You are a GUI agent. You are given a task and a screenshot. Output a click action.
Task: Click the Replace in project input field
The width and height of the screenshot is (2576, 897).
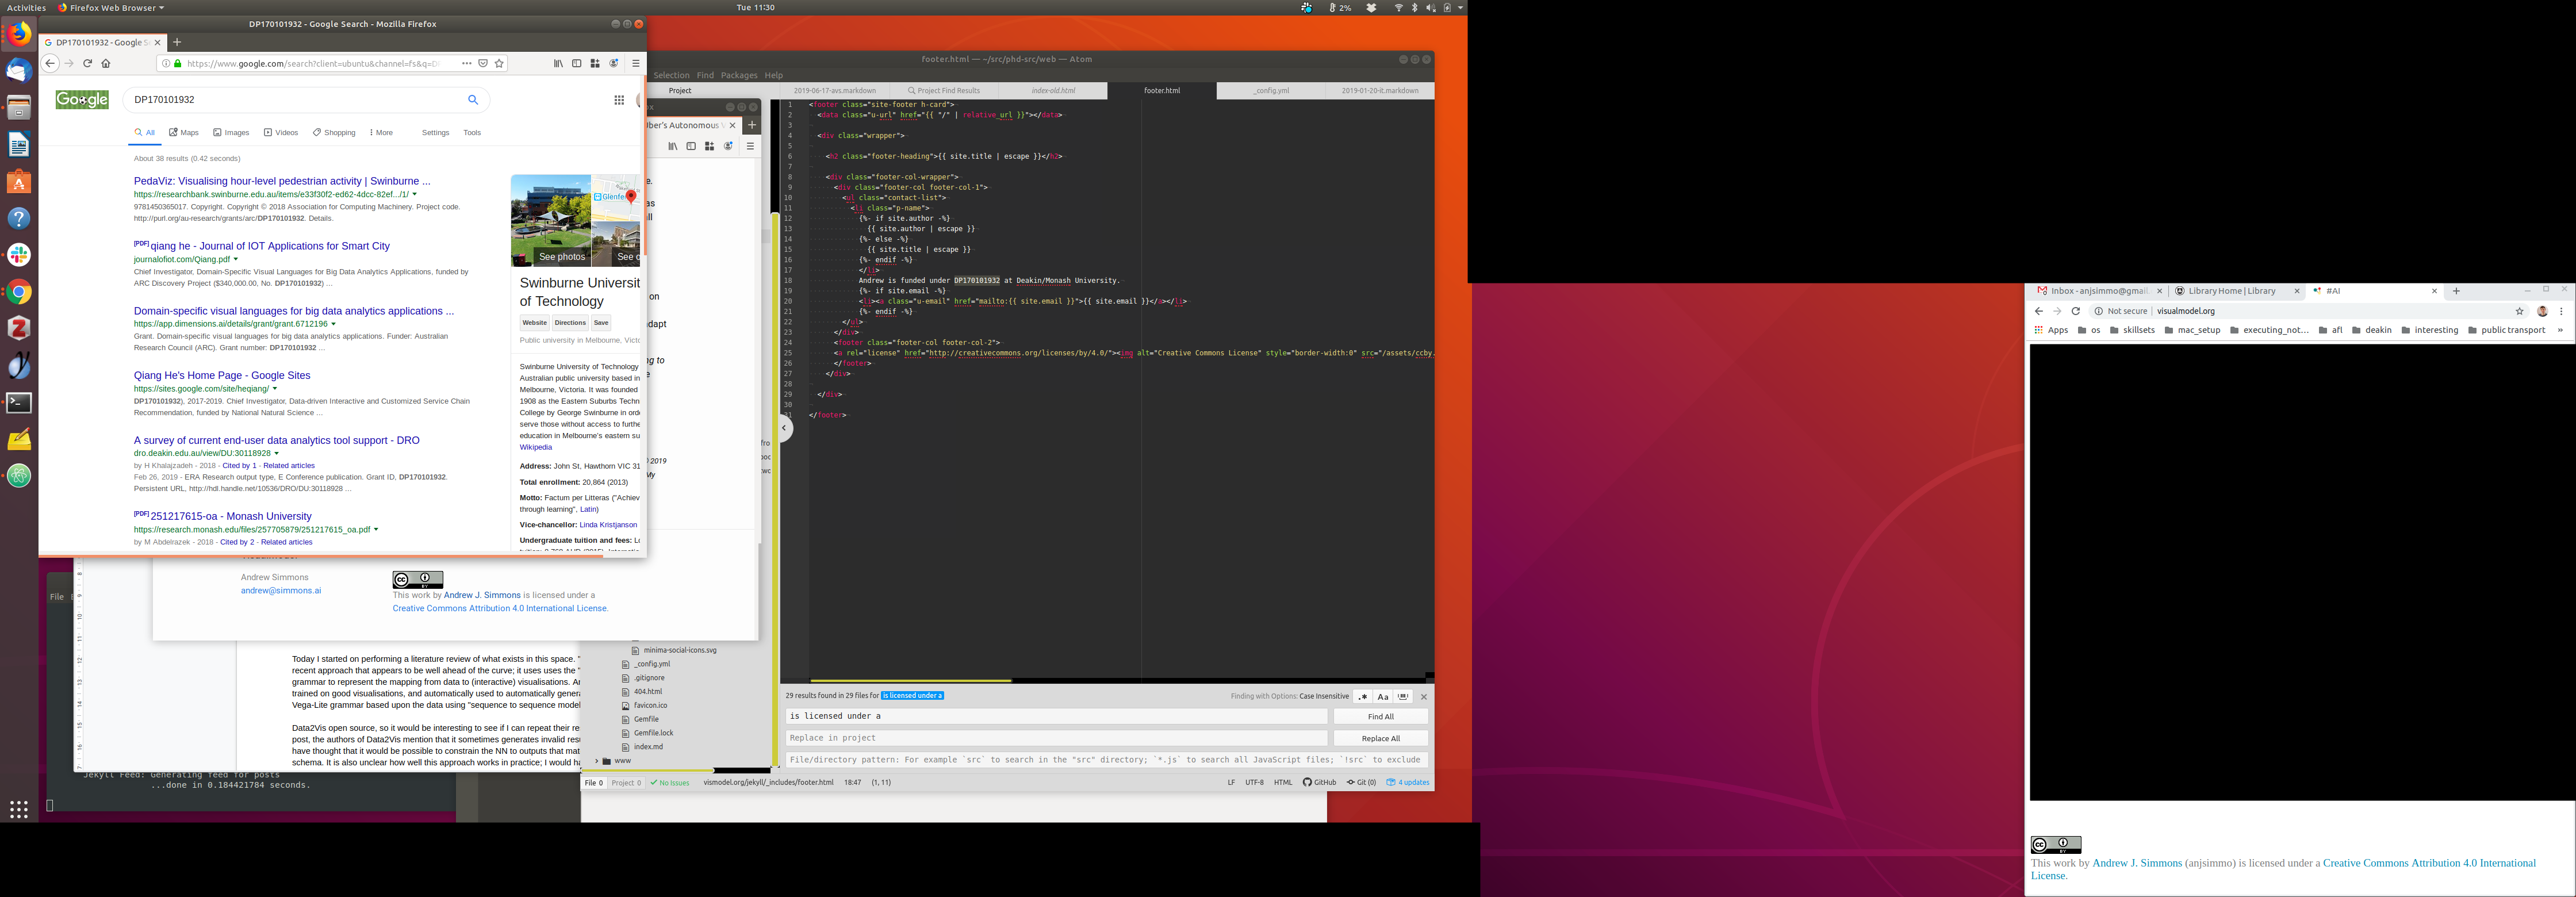tap(1056, 738)
